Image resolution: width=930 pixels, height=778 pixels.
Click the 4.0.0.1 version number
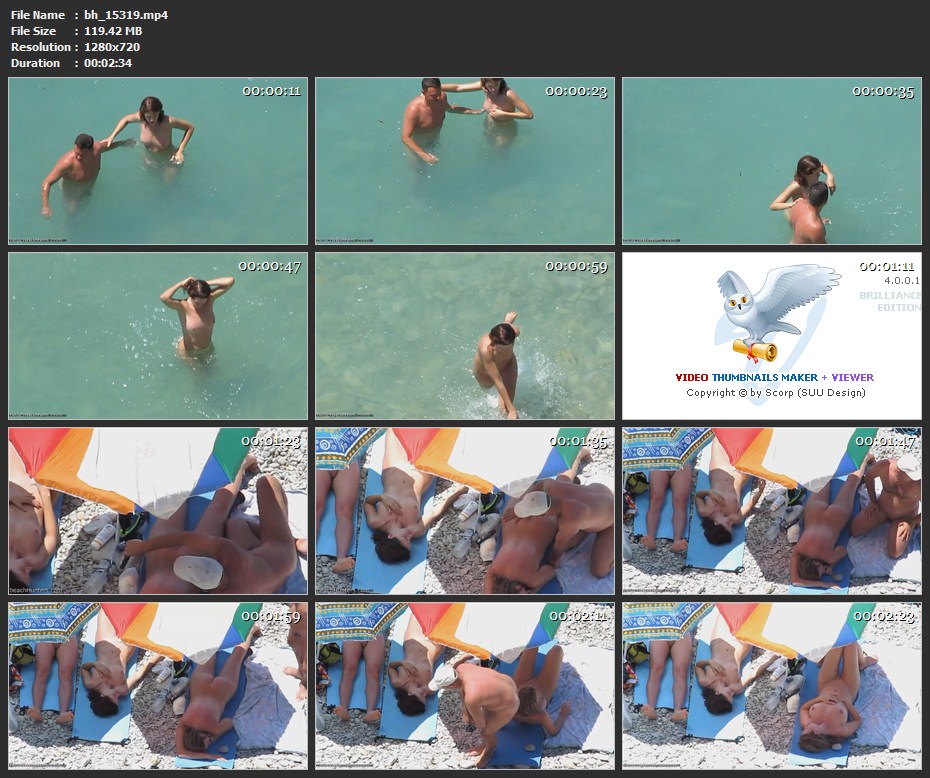point(901,282)
